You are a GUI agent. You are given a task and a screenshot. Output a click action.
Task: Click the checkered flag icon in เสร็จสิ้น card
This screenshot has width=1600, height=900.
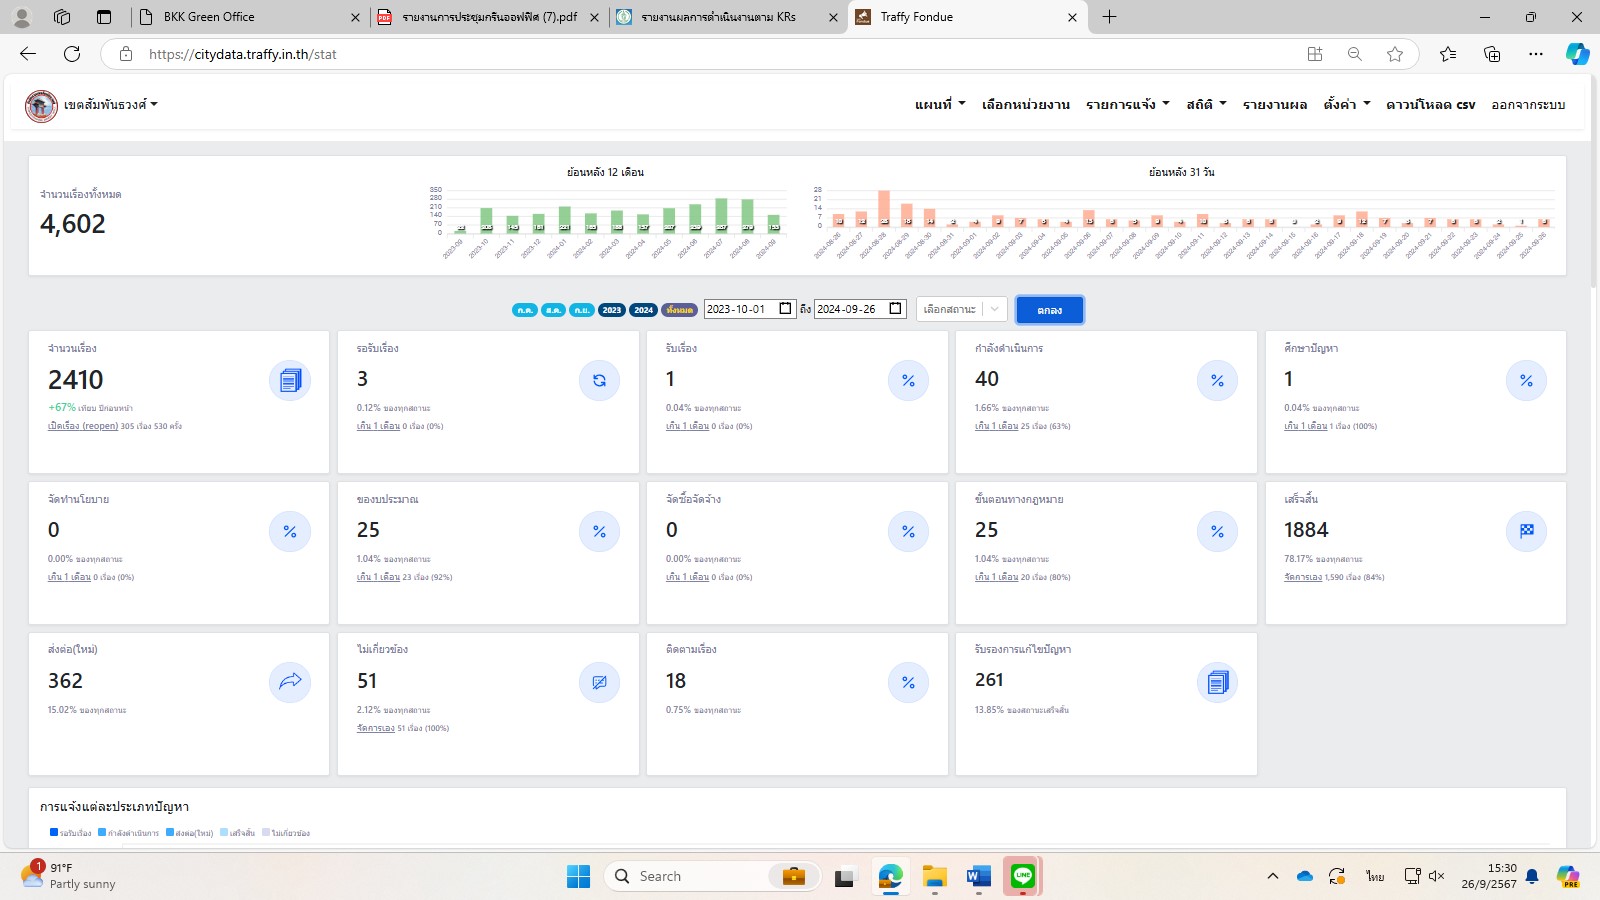point(1526,531)
